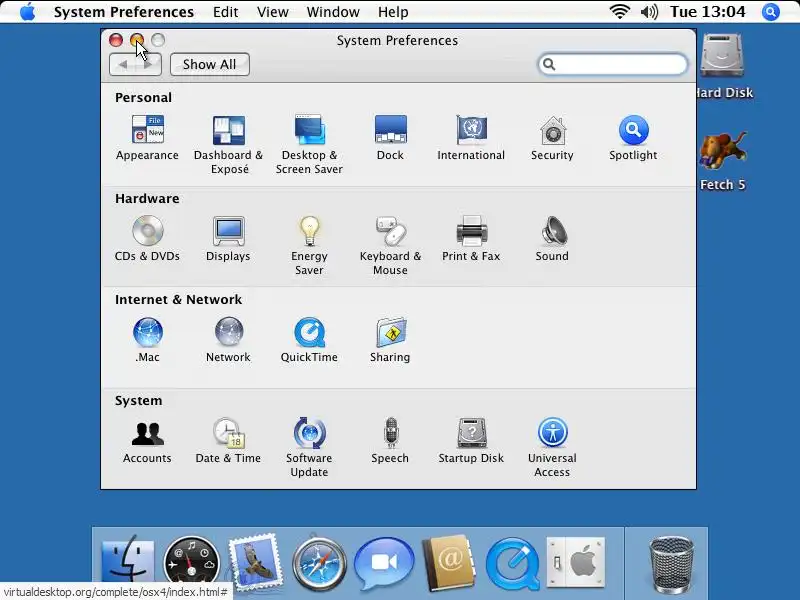Click the Wi-Fi status icon in menu bar
The height and width of the screenshot is (600, 800).
(x=619, y=11)
